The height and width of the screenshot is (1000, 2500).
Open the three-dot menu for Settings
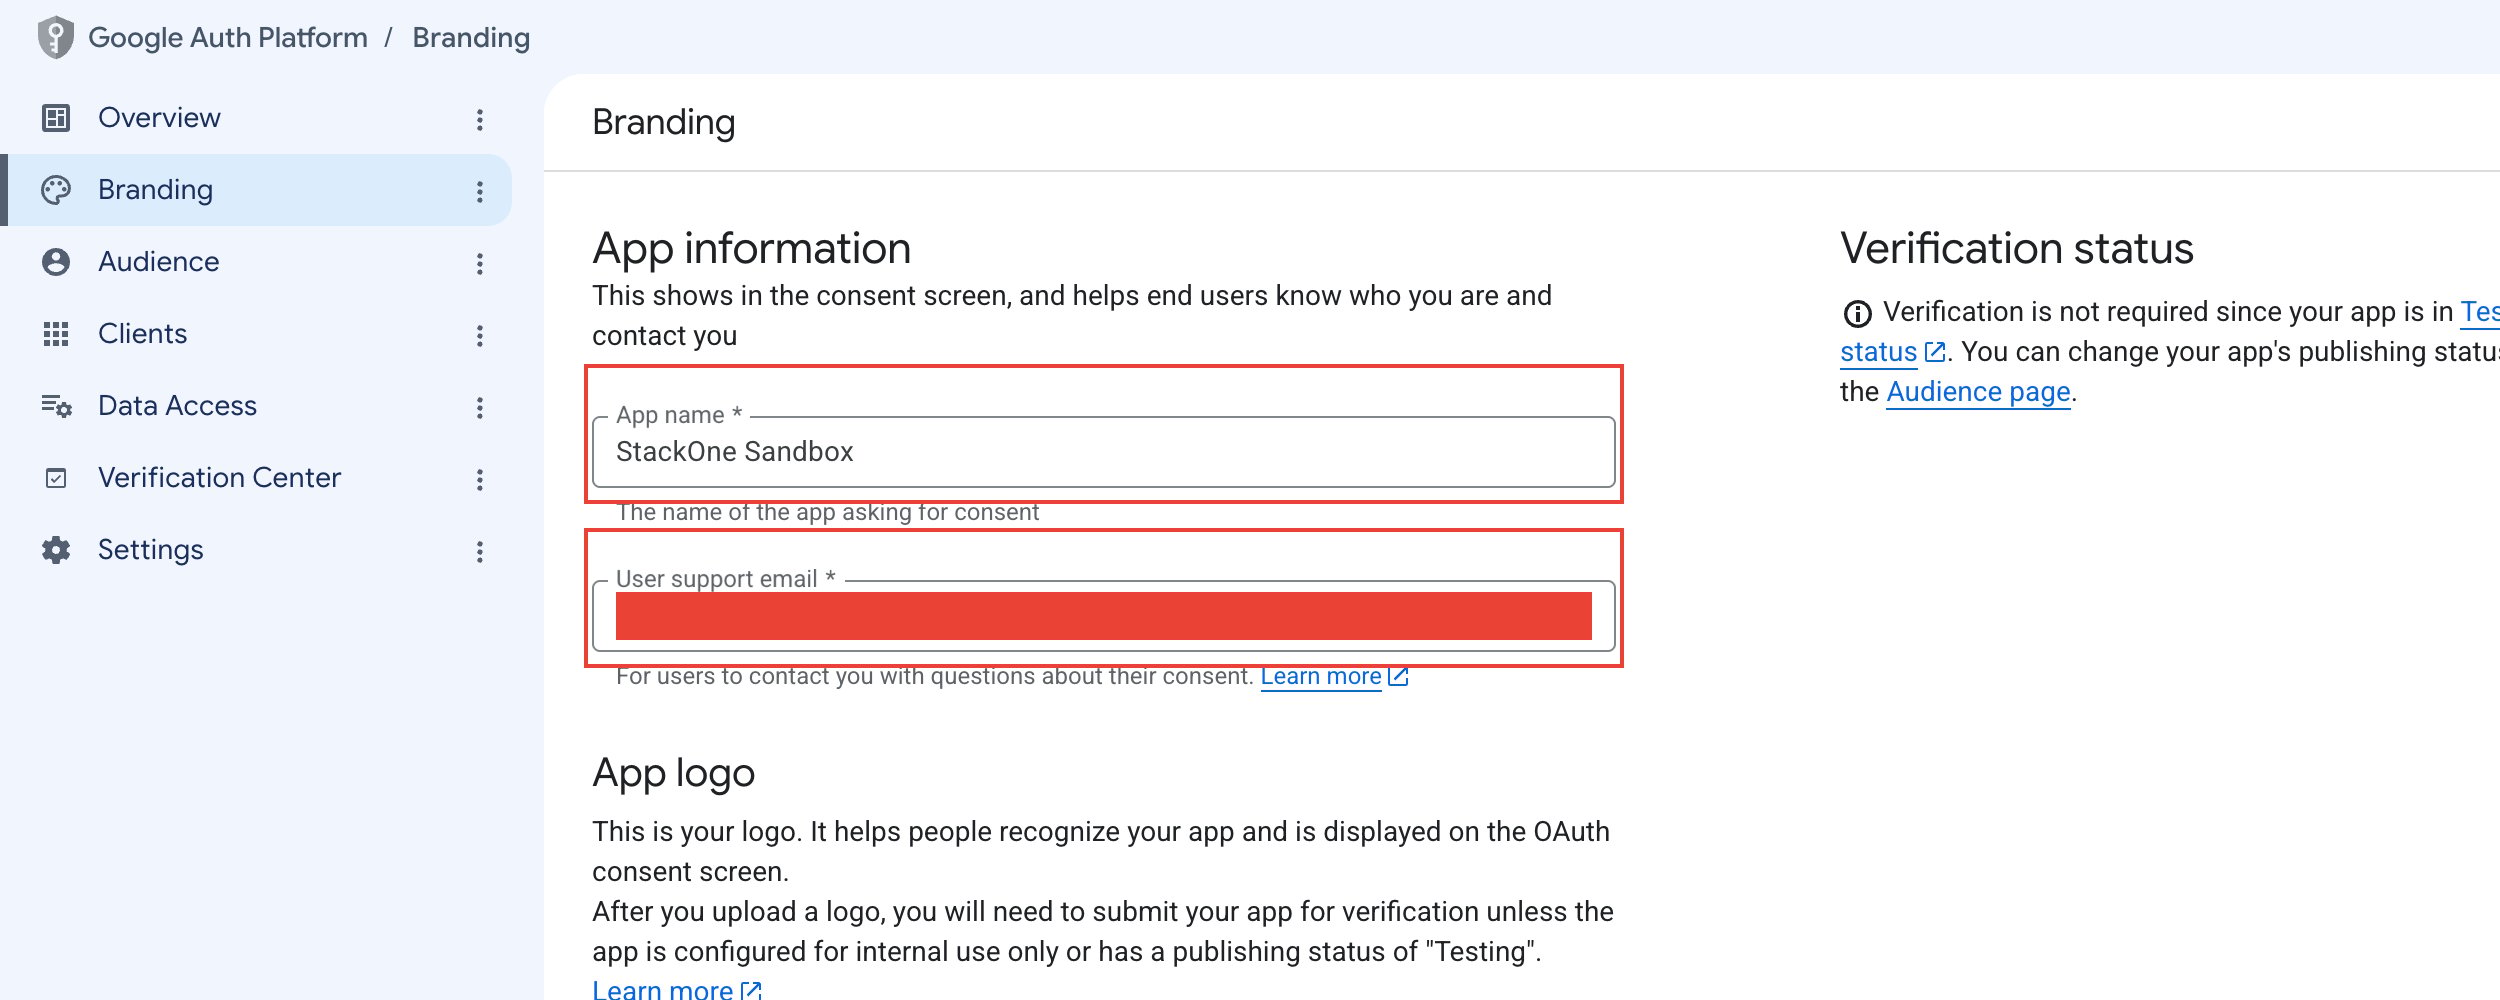(480, 552)
